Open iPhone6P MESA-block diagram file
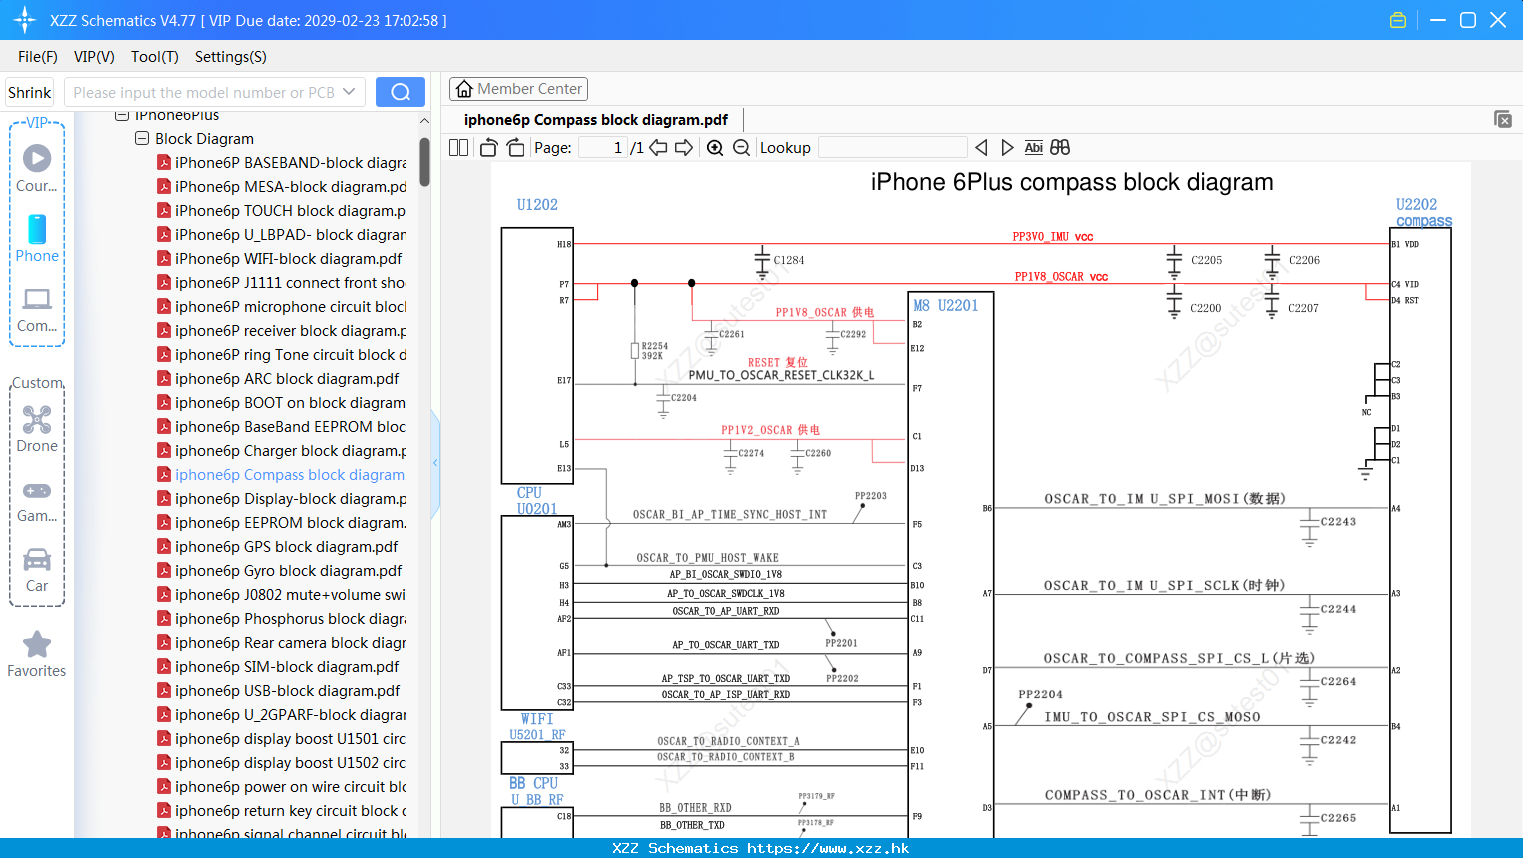 [x=290, y=186]
